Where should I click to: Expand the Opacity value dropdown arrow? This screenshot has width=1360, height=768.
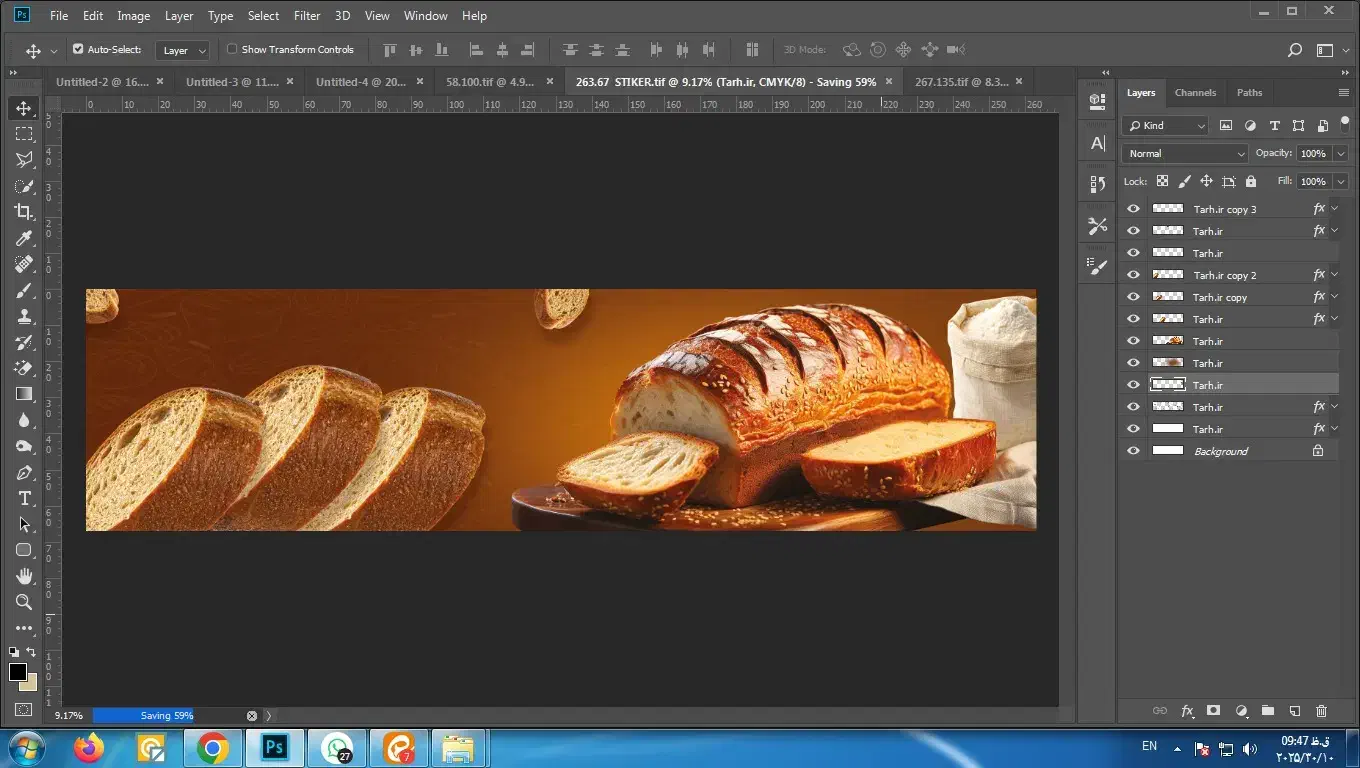(x=1340, y=153)
